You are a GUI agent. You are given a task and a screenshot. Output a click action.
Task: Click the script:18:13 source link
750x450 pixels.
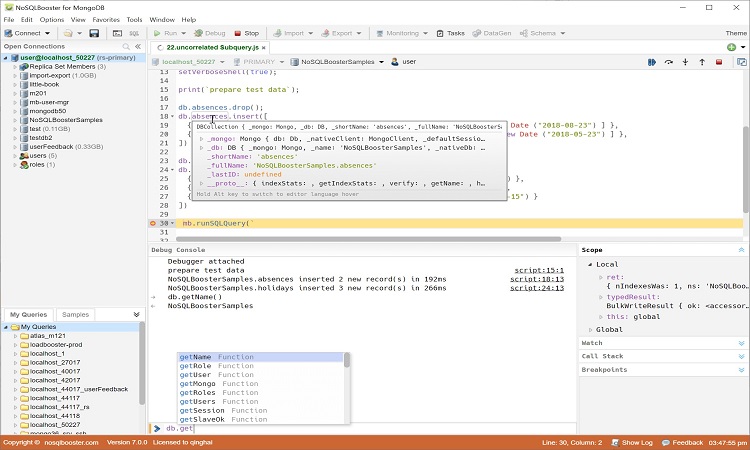[539, 279]
